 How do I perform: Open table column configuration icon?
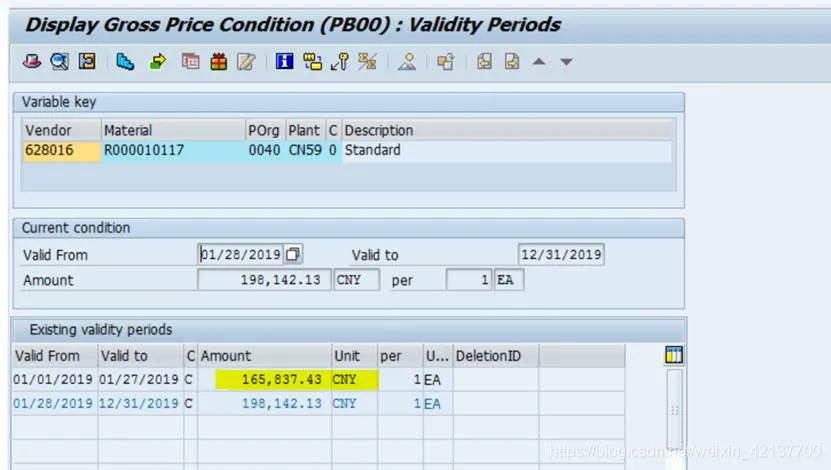(674, 355)
